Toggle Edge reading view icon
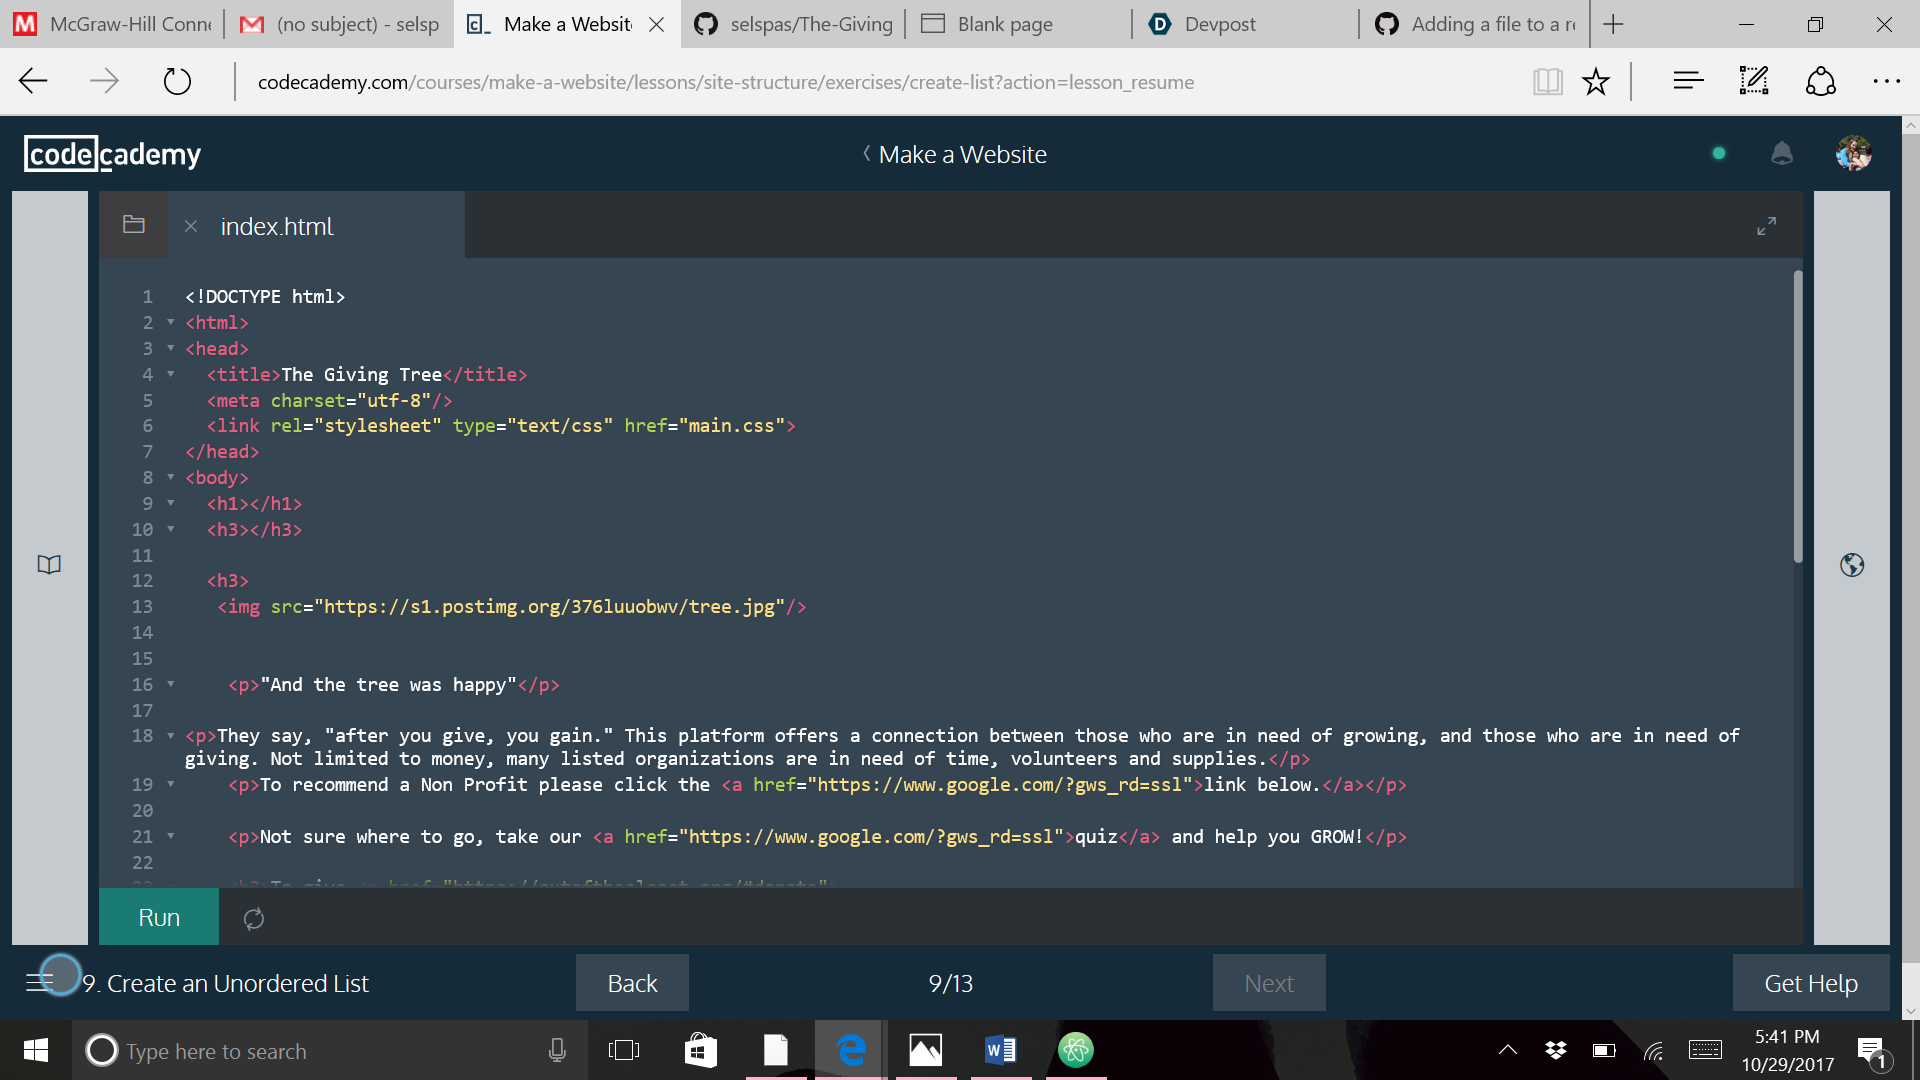 1547,82
